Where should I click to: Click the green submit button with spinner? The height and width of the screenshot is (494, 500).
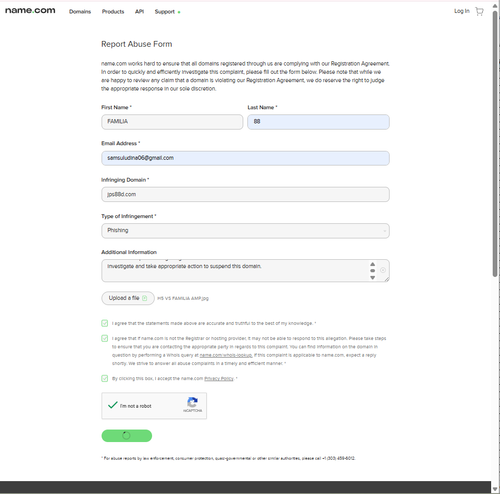pyautogui.click(x=127, y=436)
